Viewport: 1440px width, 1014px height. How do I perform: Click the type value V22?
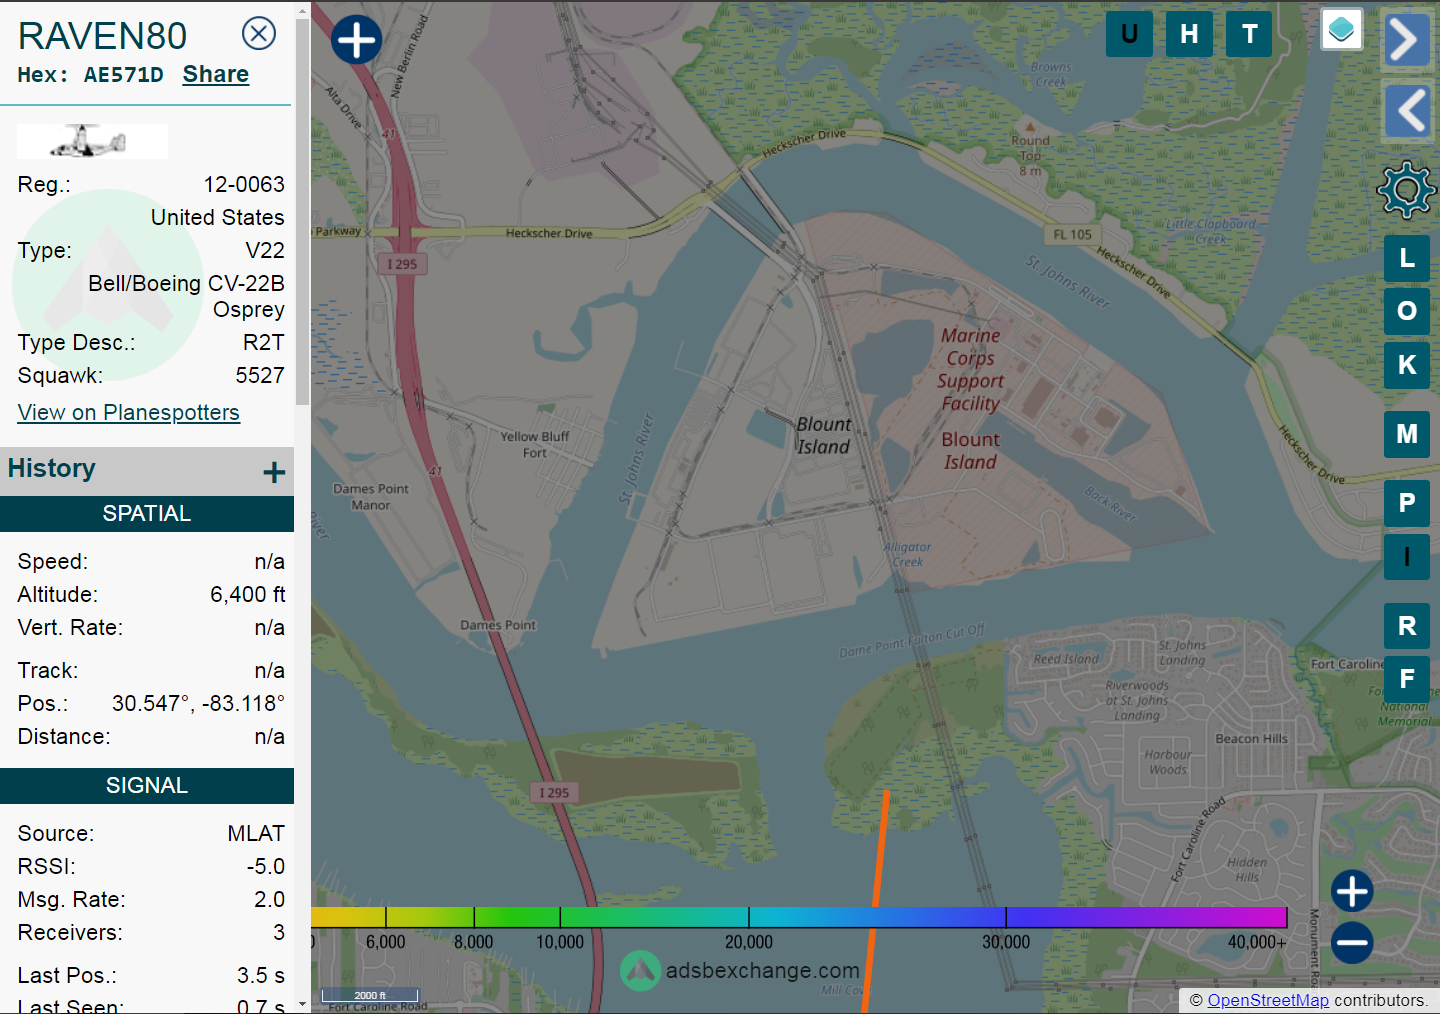pos(265,250)
